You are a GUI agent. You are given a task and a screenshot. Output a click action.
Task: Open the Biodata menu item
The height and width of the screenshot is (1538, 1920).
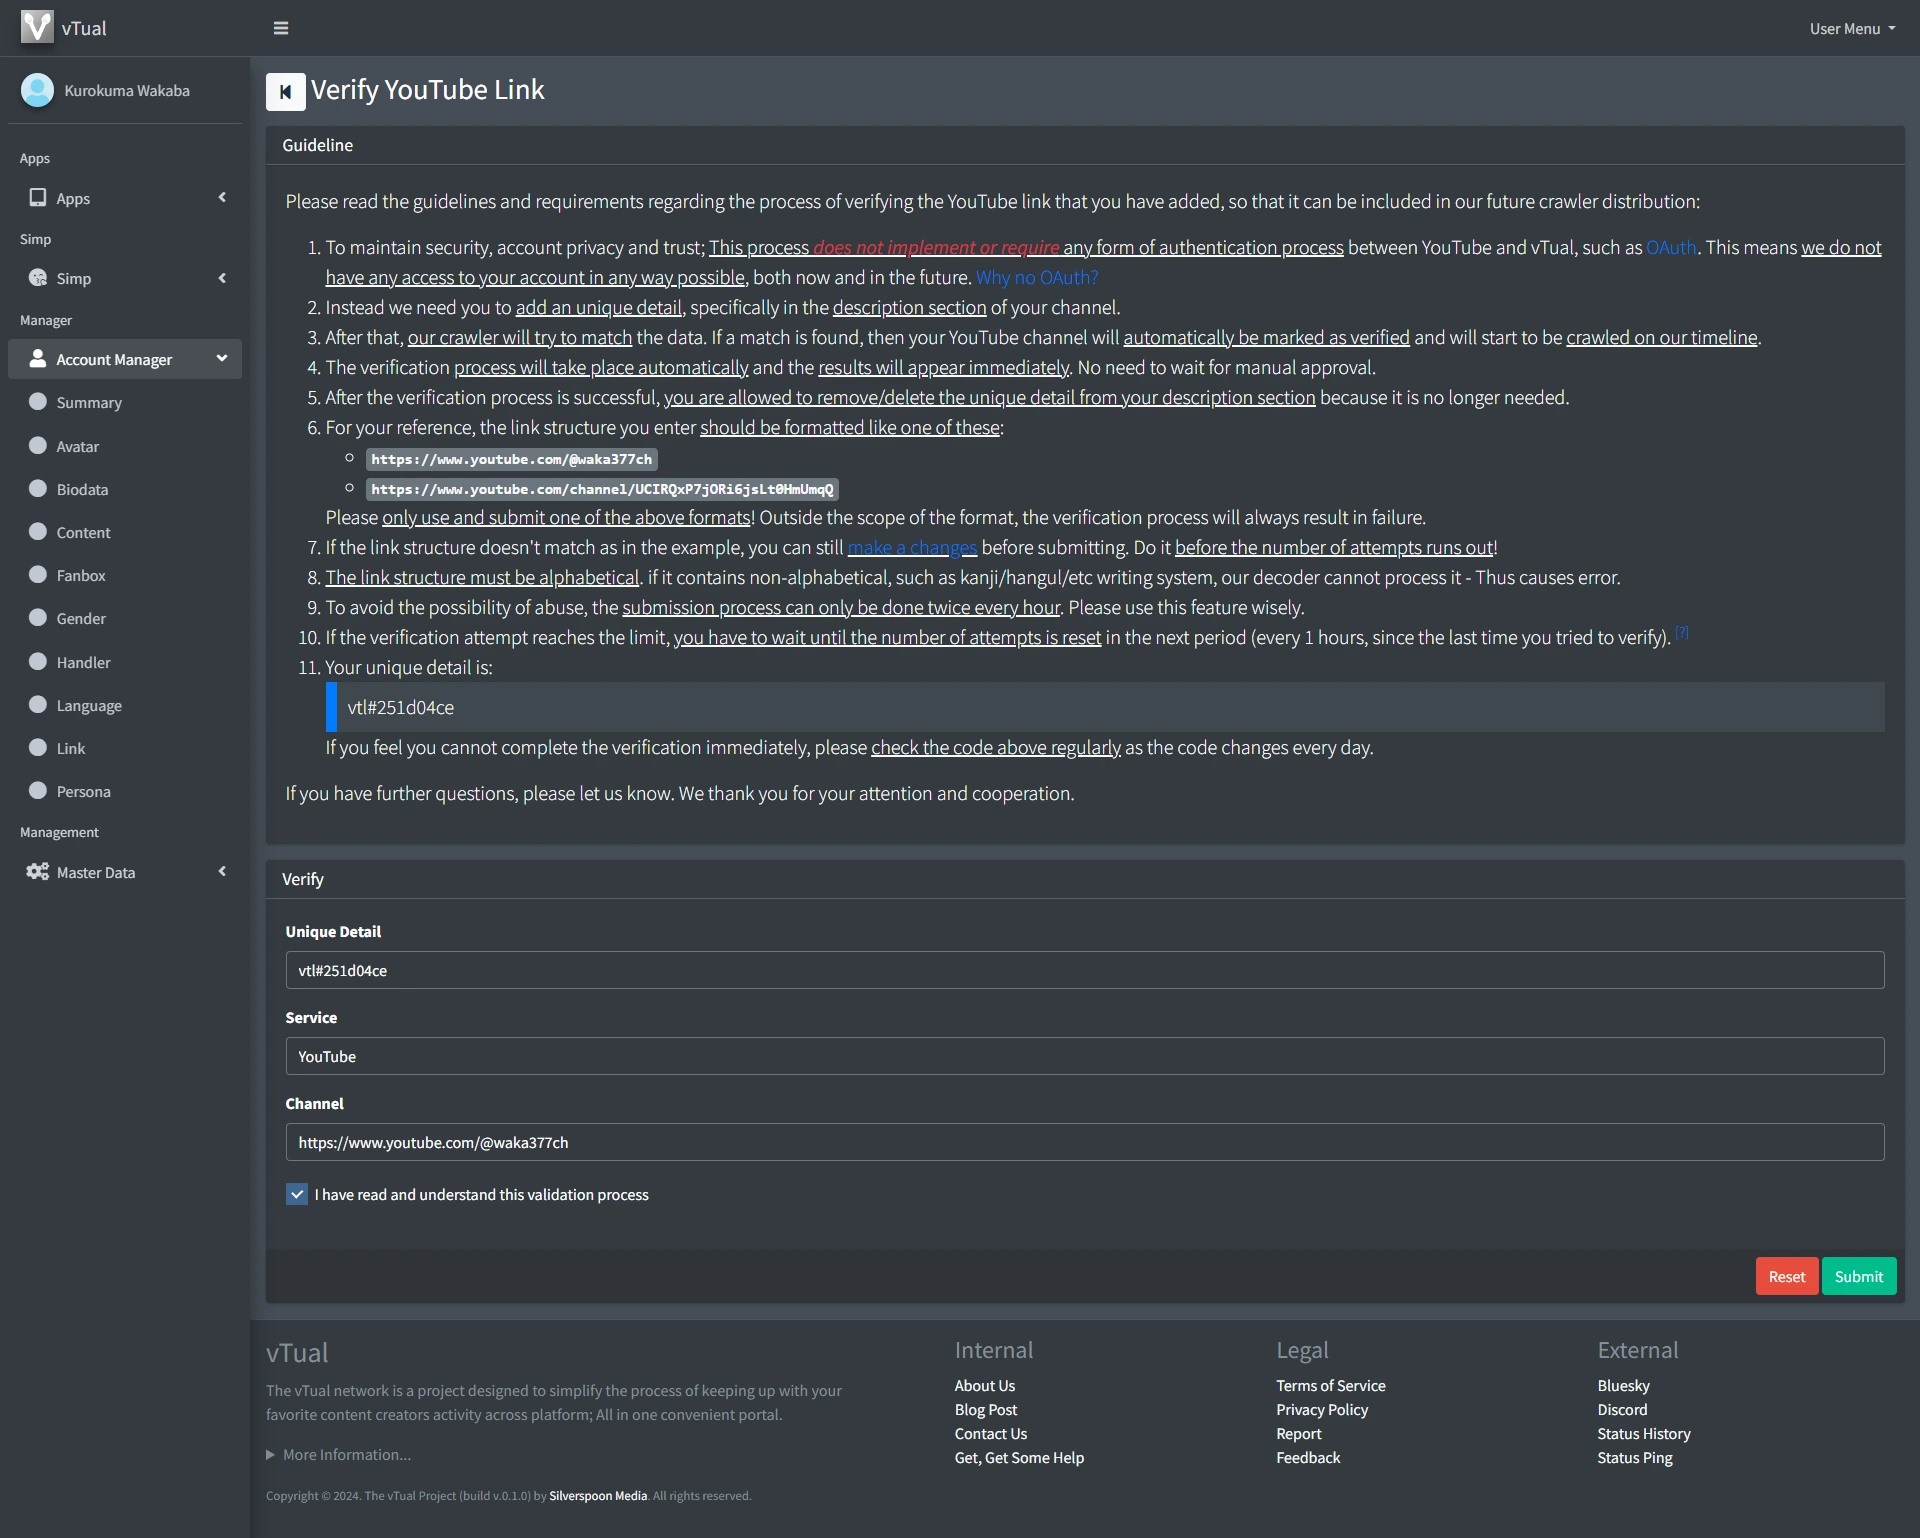pyautogui.click(x=82, y=489)
